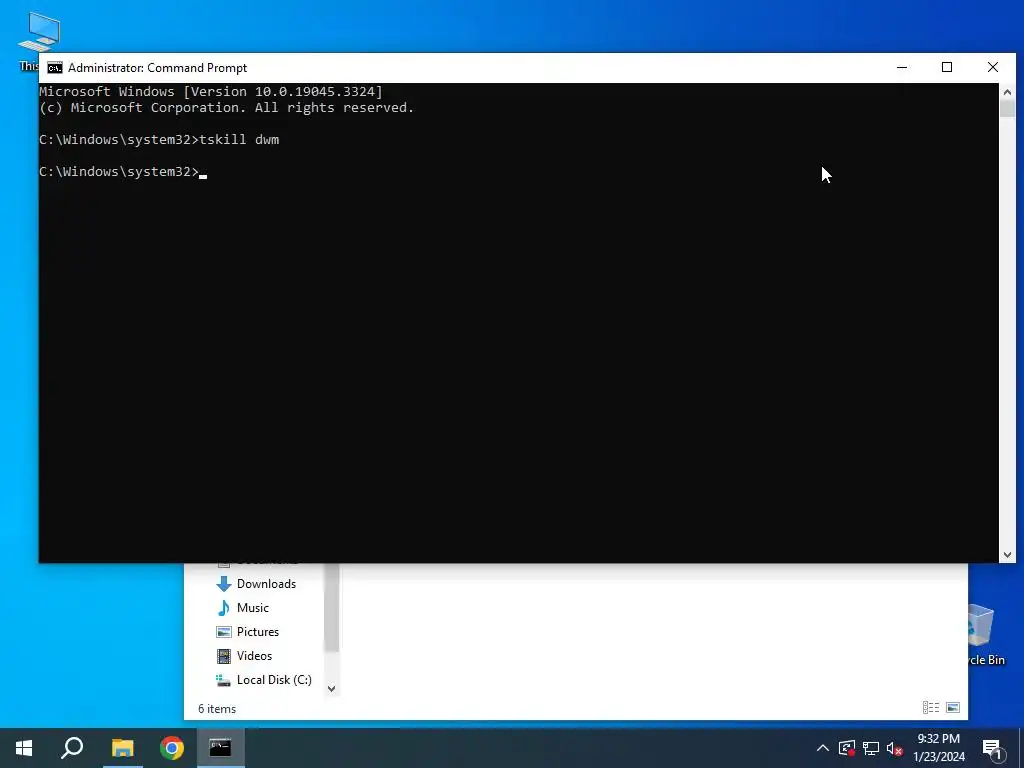Viewport: 1024px width, 768px height.
Task: Click the '6 items' status bar text
Action: click(x=217, y=709)
